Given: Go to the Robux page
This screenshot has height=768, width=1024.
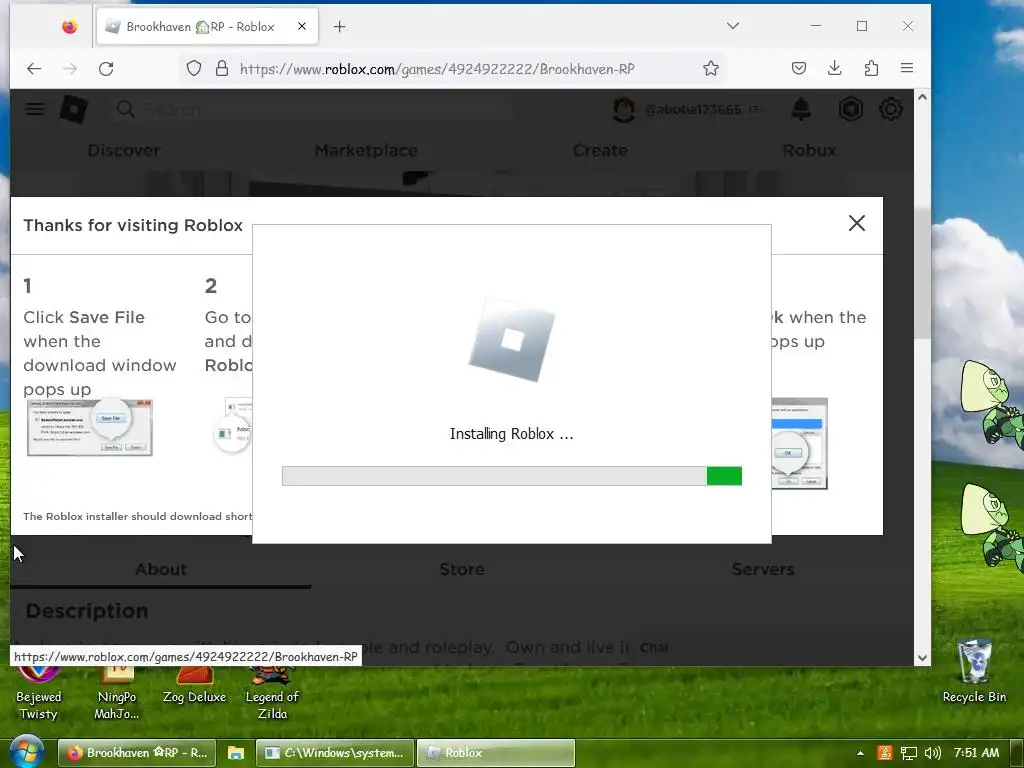Looking at the screenshot, I should (808, 150).
